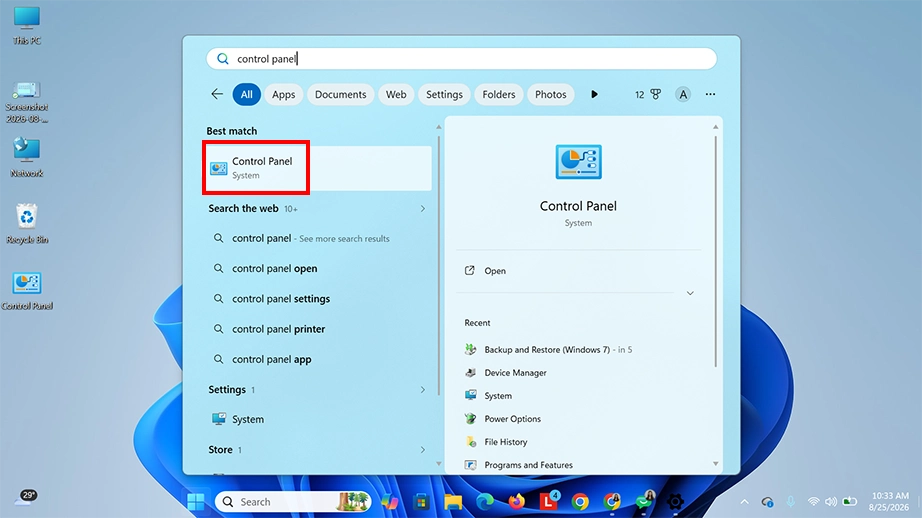Click the taskbar Search box
The image size is (922, 518).
click(x=293, y=502)
